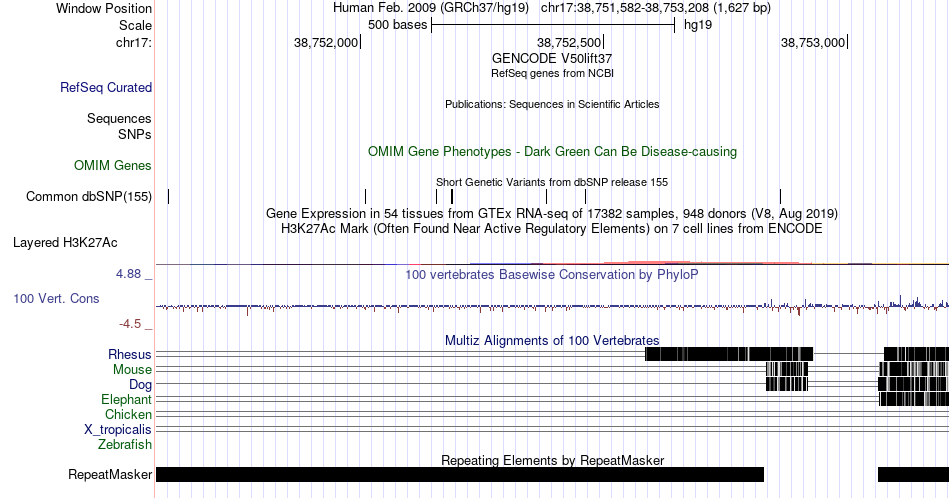Click the GTEx Gene Expression track title
Image resolution: width=950 pixels, height=498 pixels.
click(x=552, y=213)
